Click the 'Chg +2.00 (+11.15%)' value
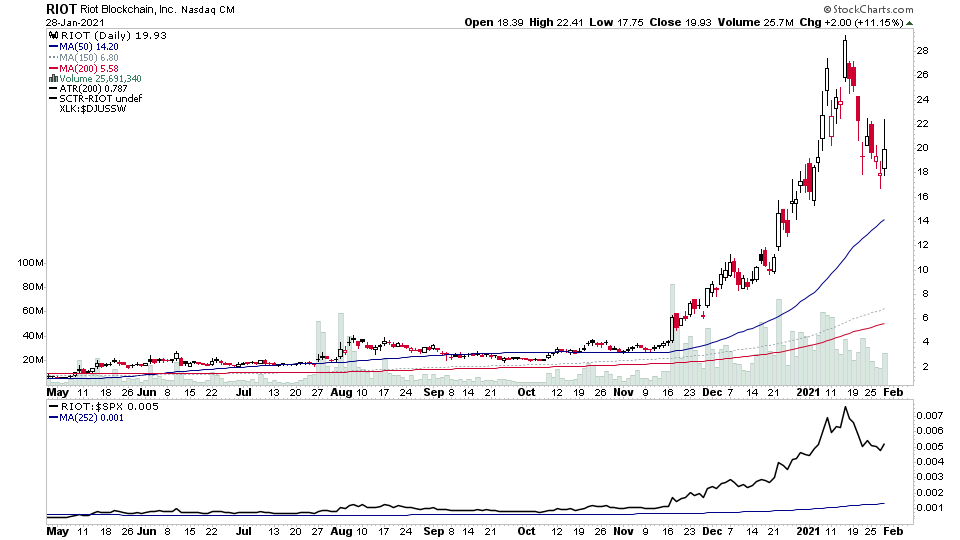Image resolution: width=960 pixels, height=540 pixels. tap(852, 22)
